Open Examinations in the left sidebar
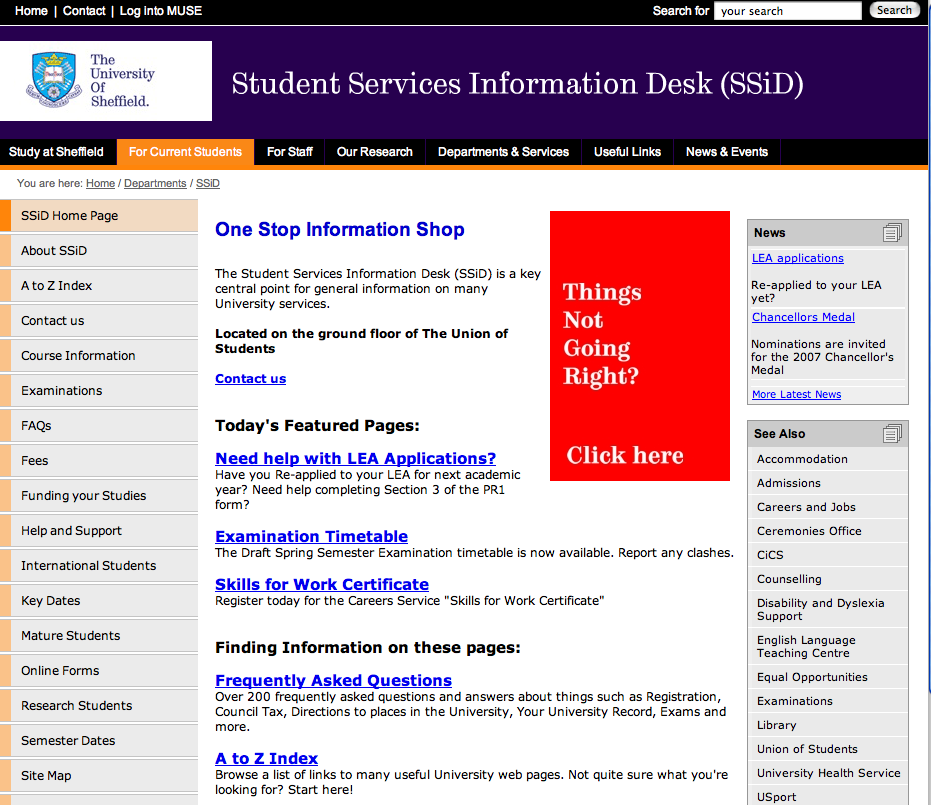Viewport: 931px width, 805px height. [x=99, y=391]
